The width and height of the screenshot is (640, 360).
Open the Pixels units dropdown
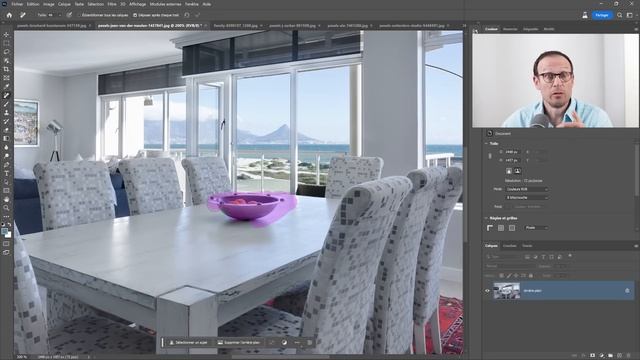536,228
